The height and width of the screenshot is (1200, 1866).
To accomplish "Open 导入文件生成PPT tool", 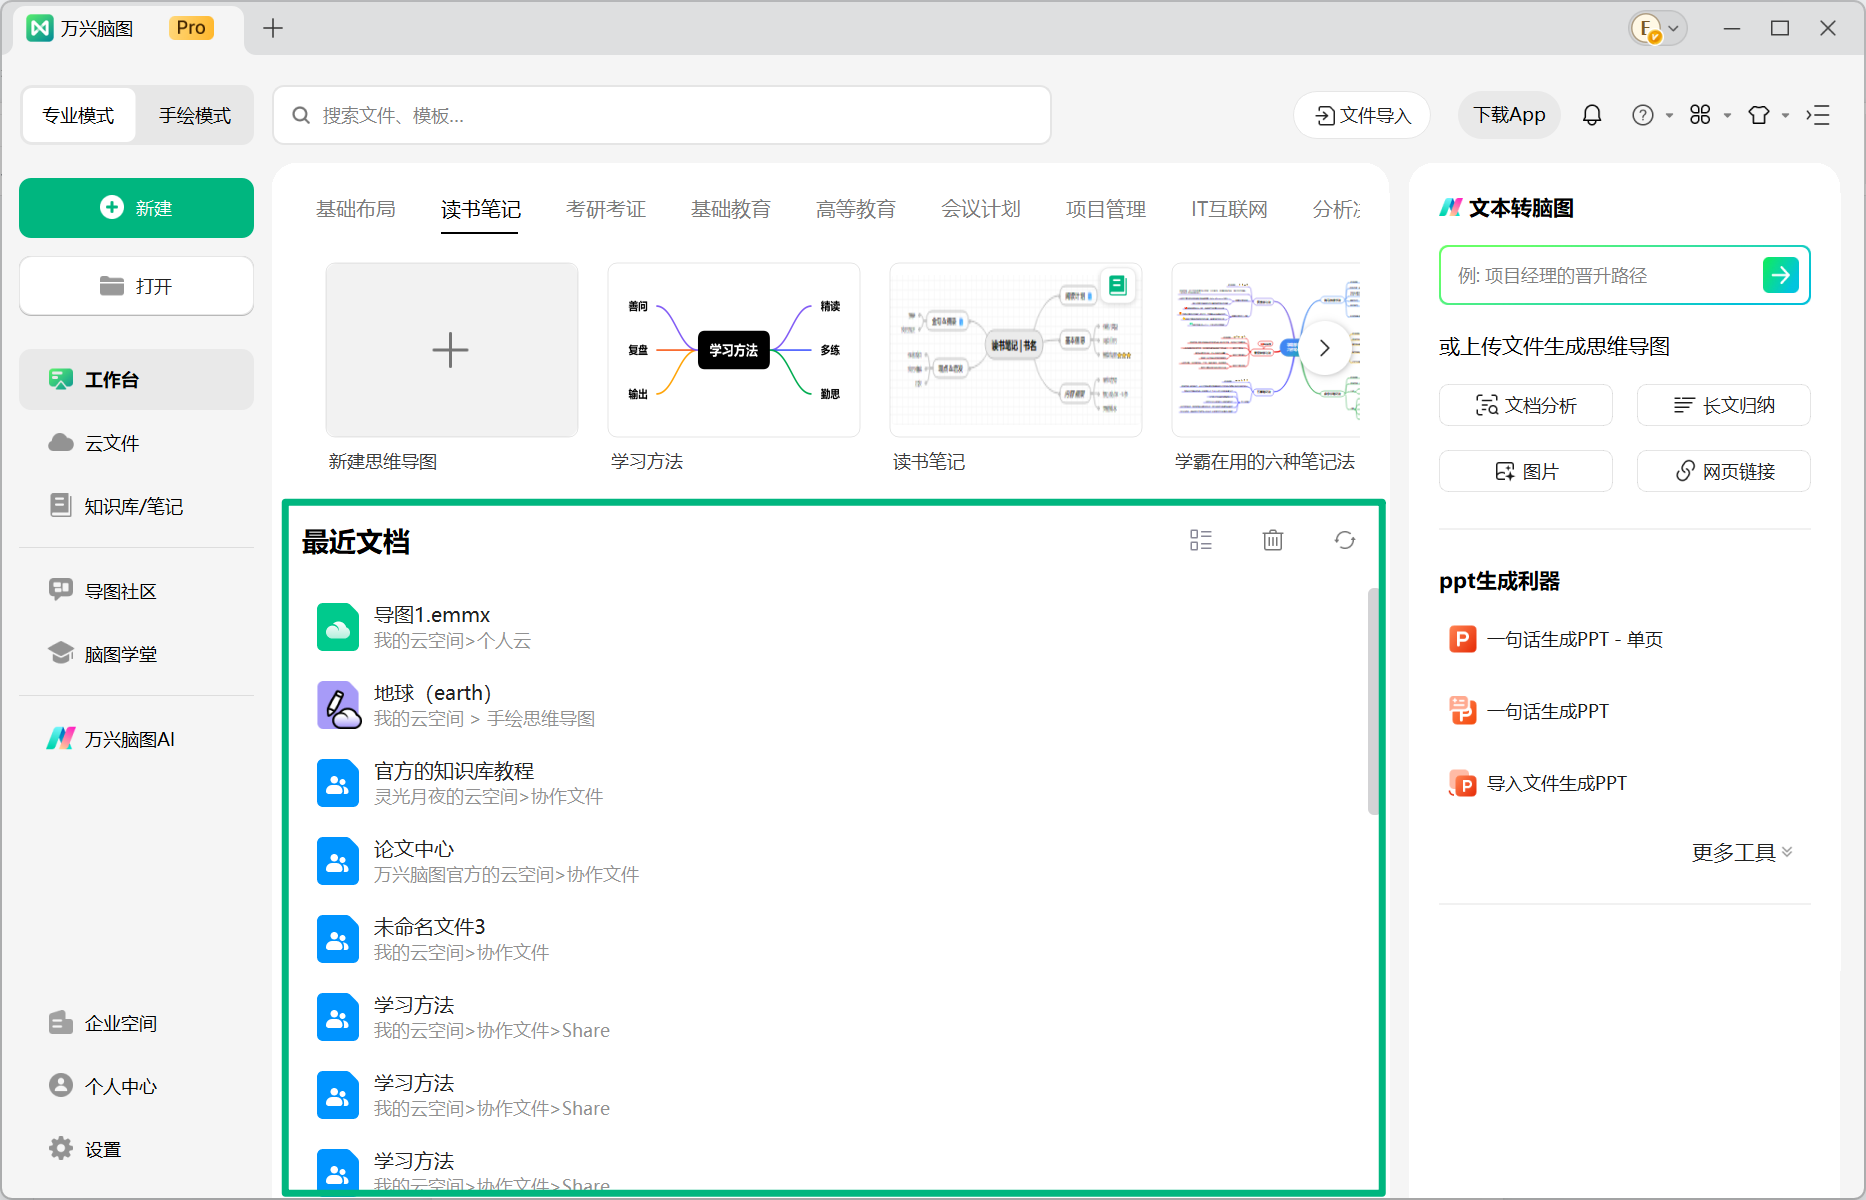I will (1537, 783).
